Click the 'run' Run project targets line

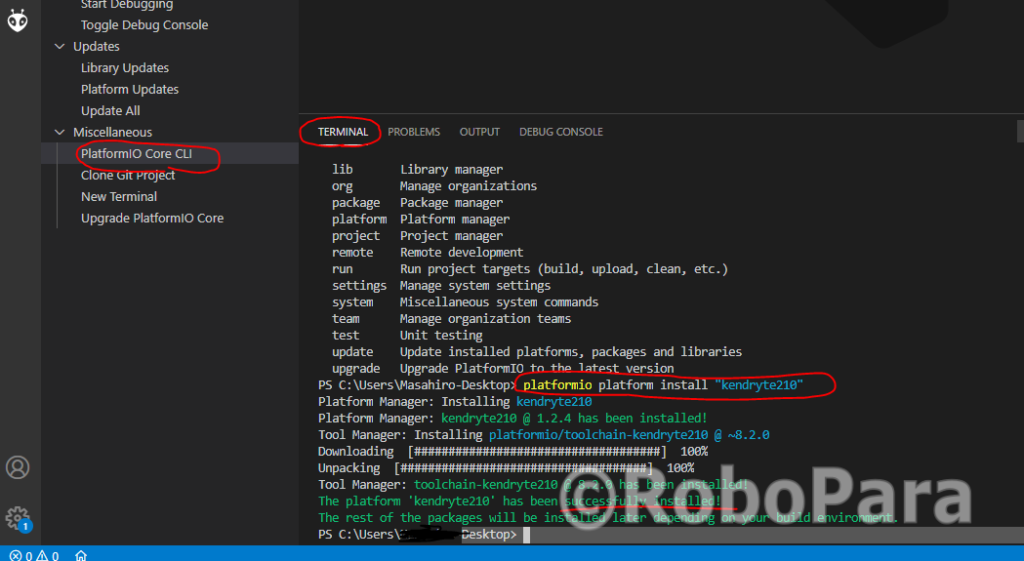(x=530, y=269)
